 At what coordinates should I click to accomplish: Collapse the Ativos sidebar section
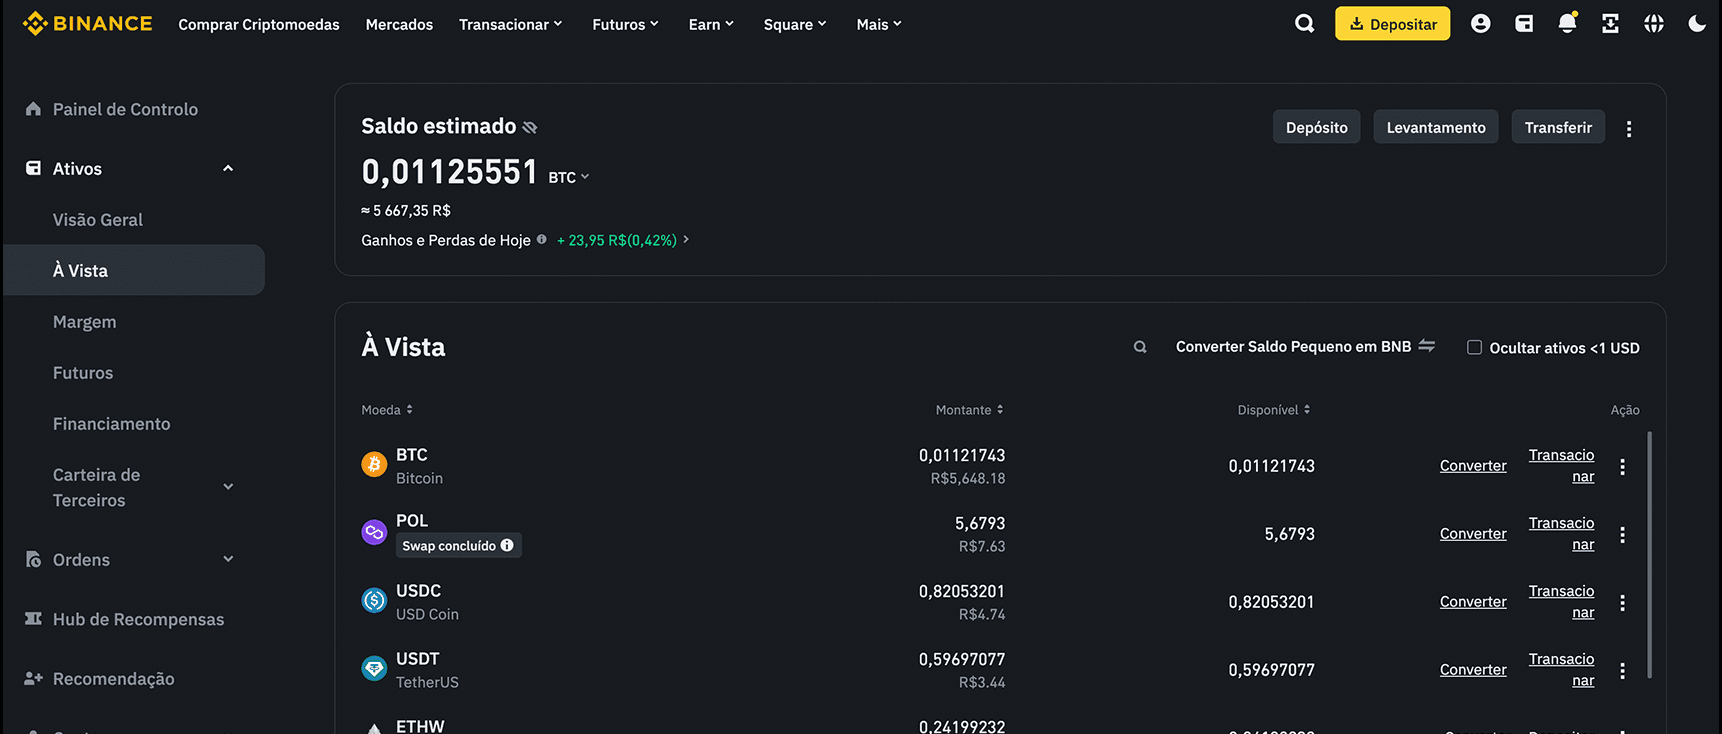click(x=228, y=168)
